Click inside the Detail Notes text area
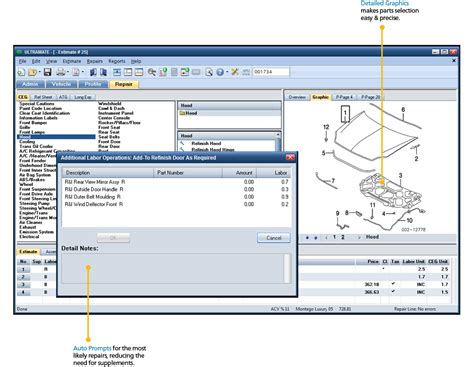Screen dimensions: 474x367 click(x=173, y=269)
